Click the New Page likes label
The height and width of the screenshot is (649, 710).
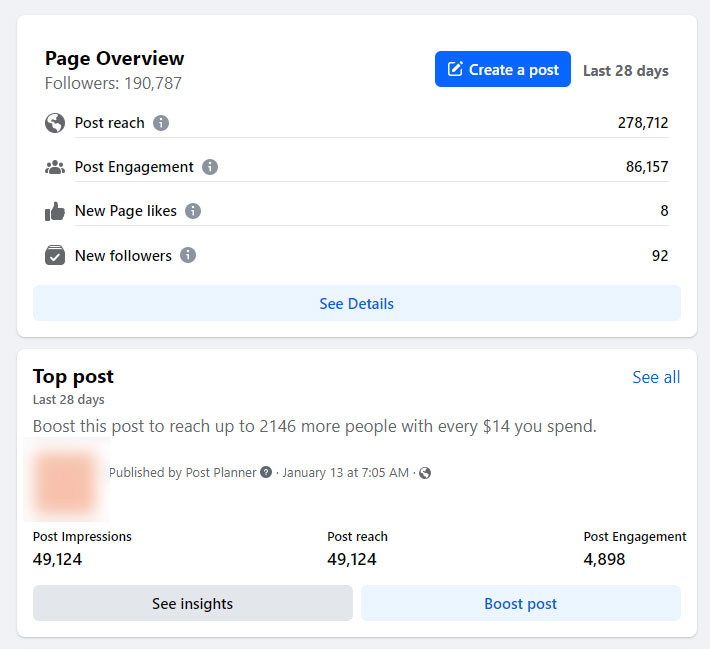click(x=126, y=211)
